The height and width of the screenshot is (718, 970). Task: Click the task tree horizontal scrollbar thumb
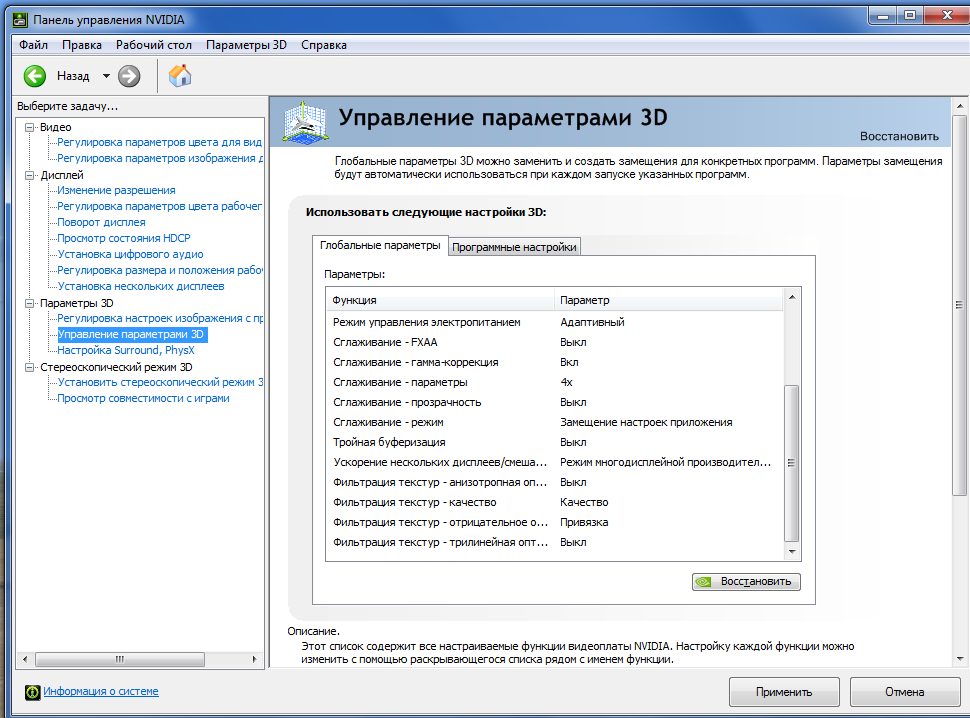tap(120, 659)
